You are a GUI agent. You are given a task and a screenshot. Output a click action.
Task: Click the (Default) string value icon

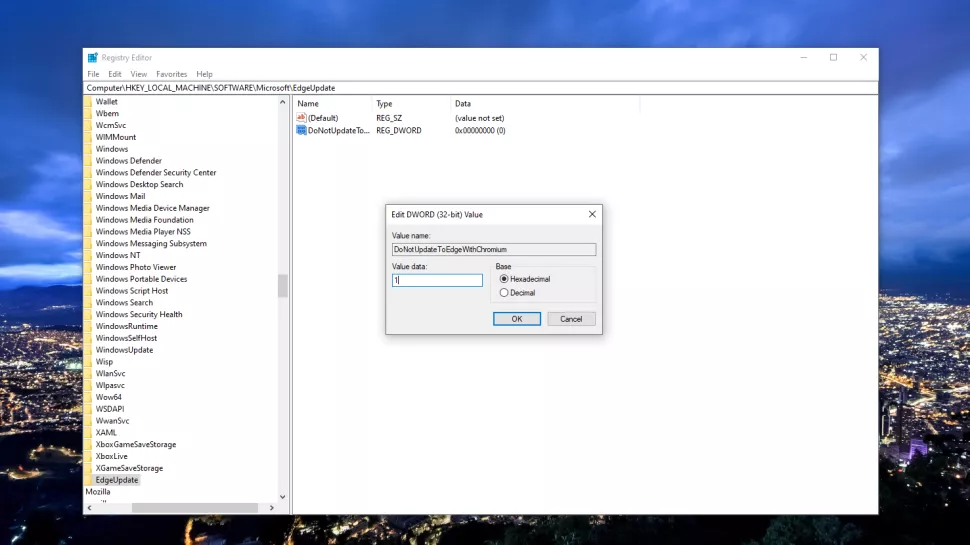tap(301, 118)
